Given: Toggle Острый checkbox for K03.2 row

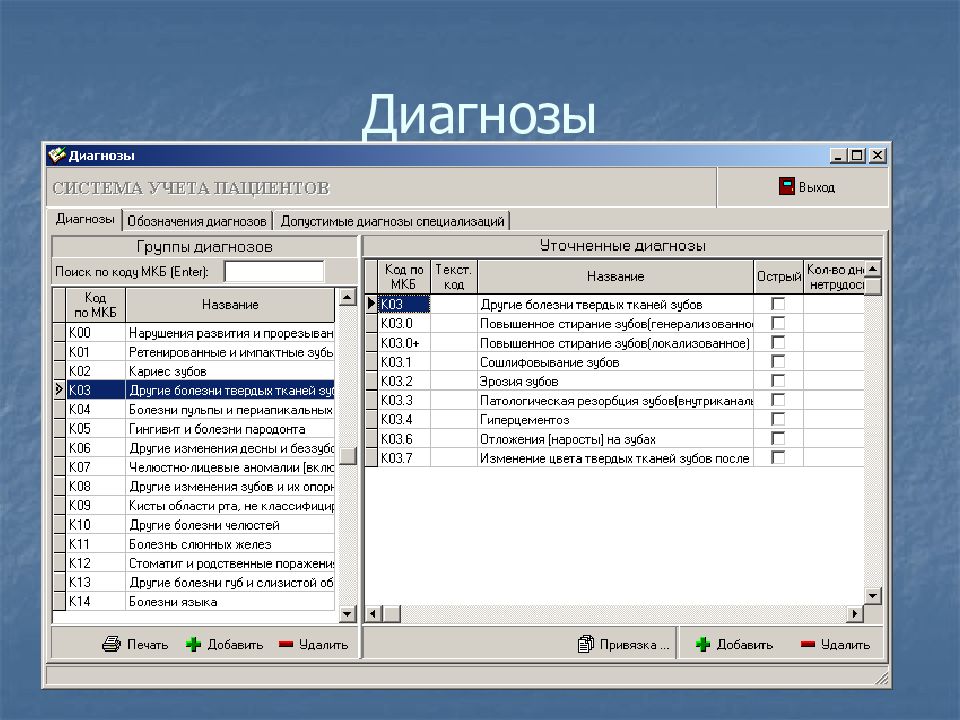Looking at the screenshot, I should pos(778,380).
